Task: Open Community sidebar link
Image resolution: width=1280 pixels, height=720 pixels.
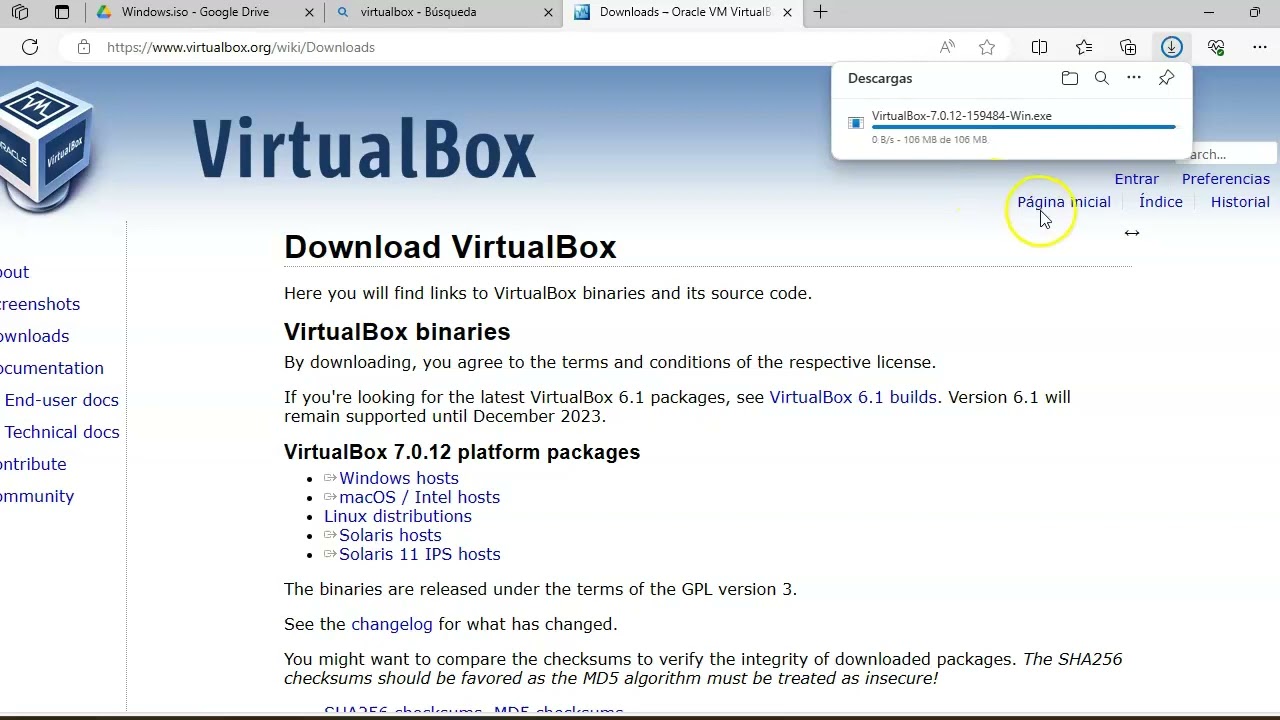Action: (37, 496)
